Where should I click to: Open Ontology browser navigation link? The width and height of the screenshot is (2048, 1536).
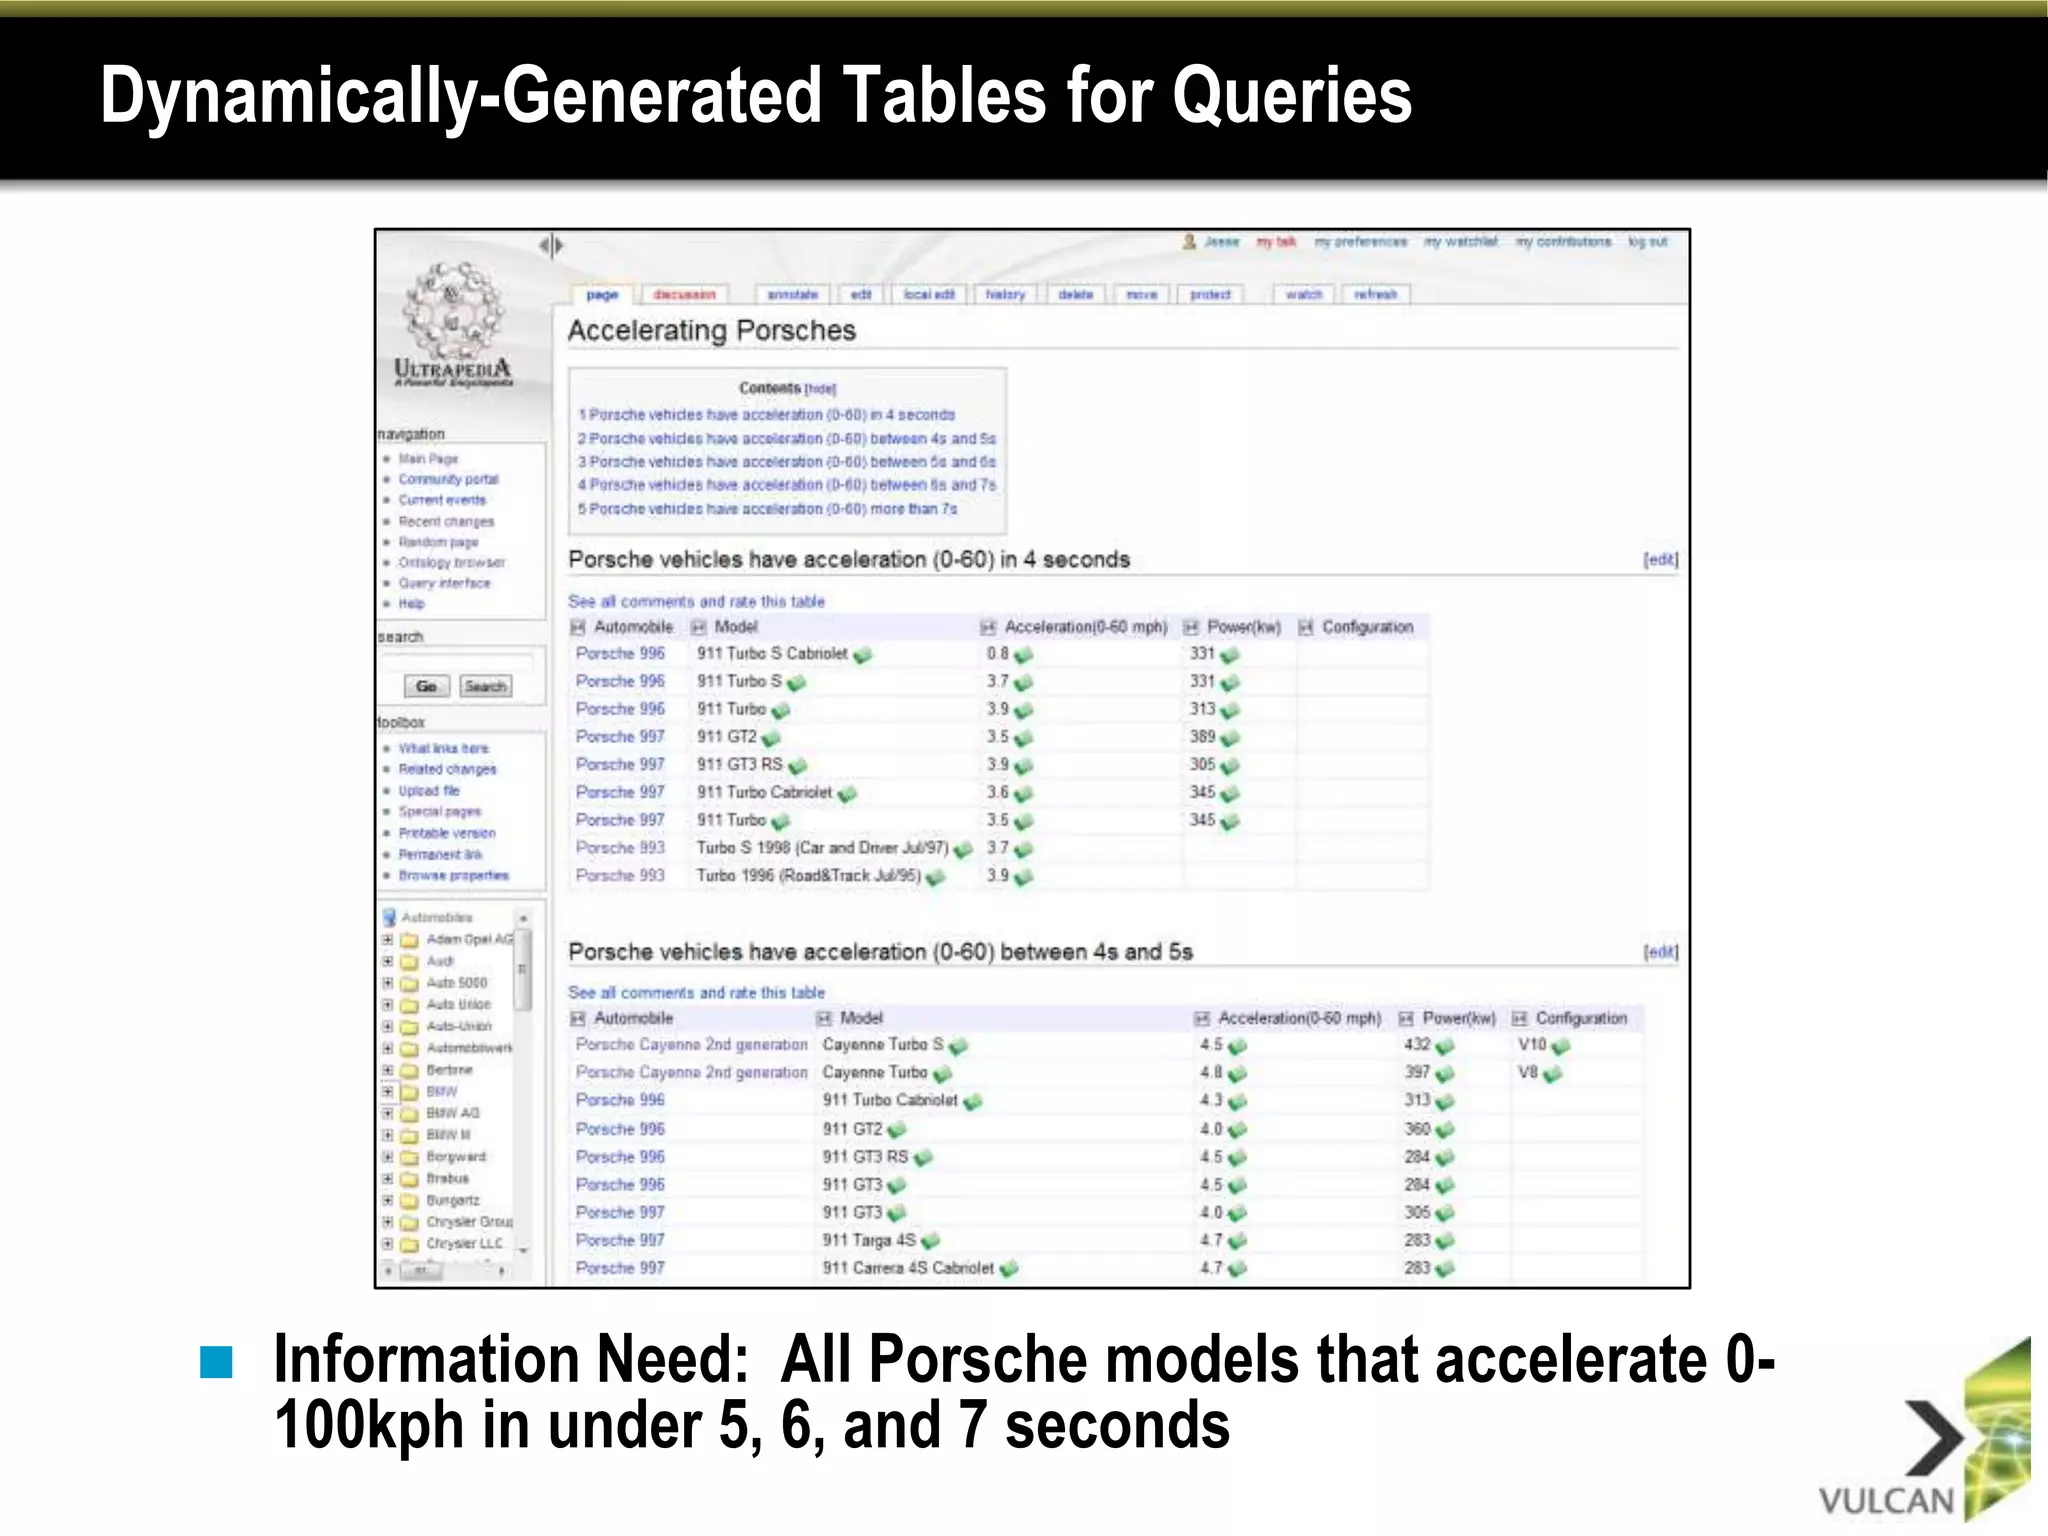451,562
